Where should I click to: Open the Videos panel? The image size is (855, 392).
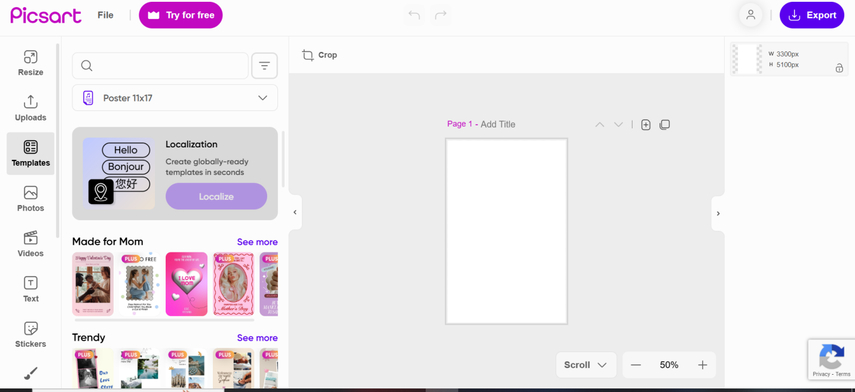(x=31, y=244)
